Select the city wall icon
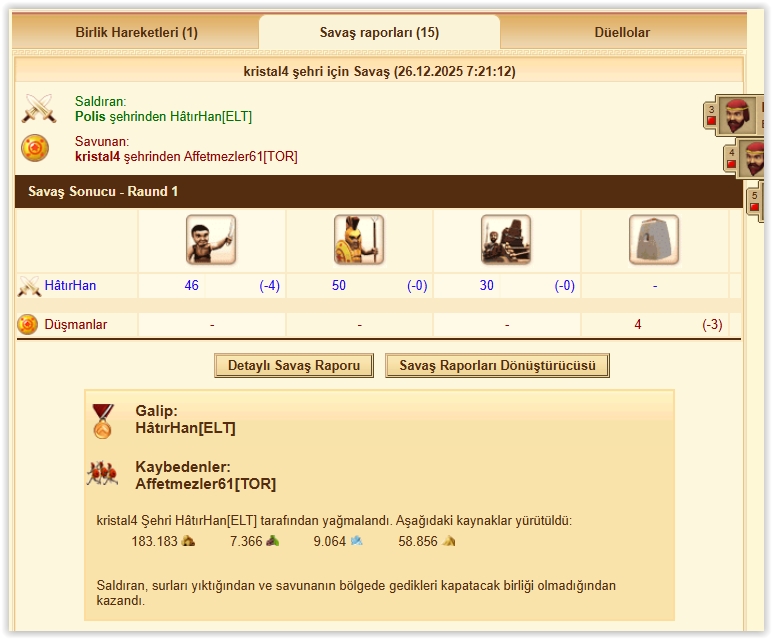This screenshot has width=772, height=639. [654, 240]
